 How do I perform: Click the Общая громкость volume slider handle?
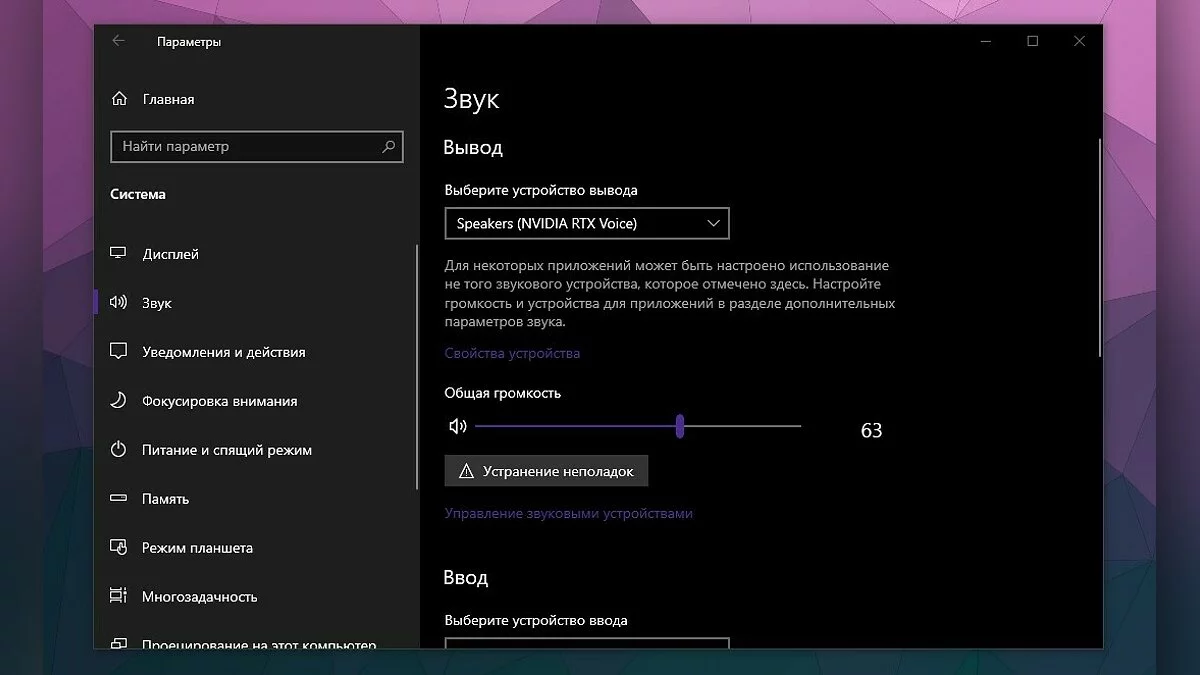point(680,427)
